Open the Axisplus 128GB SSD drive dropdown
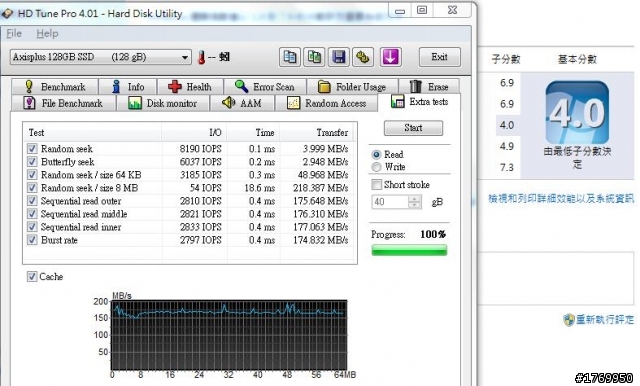The width and height of the screenshot is (640, 386). [x=101, y=57]
